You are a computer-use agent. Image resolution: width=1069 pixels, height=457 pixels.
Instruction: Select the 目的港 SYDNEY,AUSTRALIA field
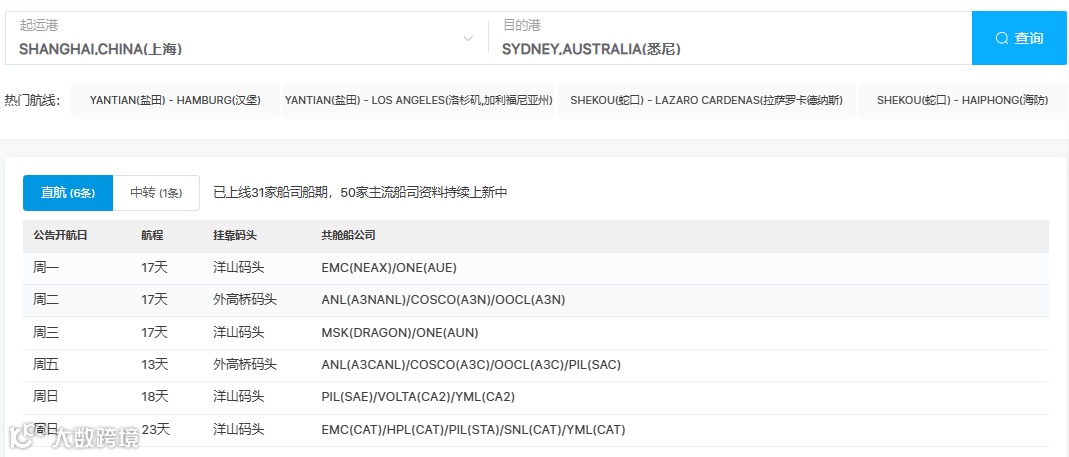coord(730,38)
